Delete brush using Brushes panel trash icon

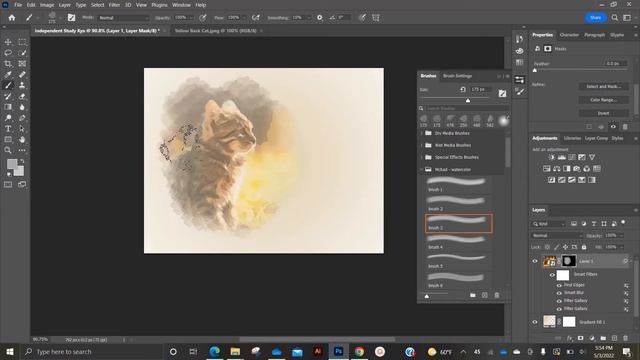tap(497, 295)
